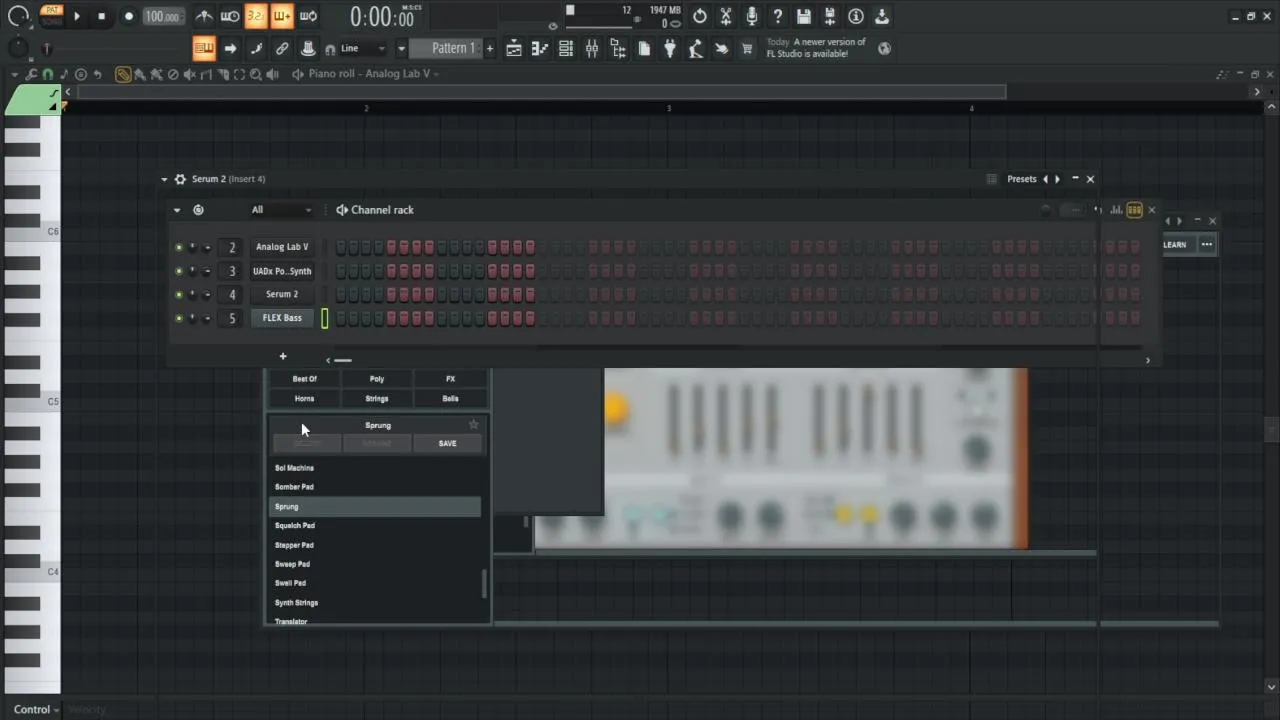Viewport: 1280px width, 720px height.
Task: Click the stamp tool icon in toolbar
Action: coord(308,48)
